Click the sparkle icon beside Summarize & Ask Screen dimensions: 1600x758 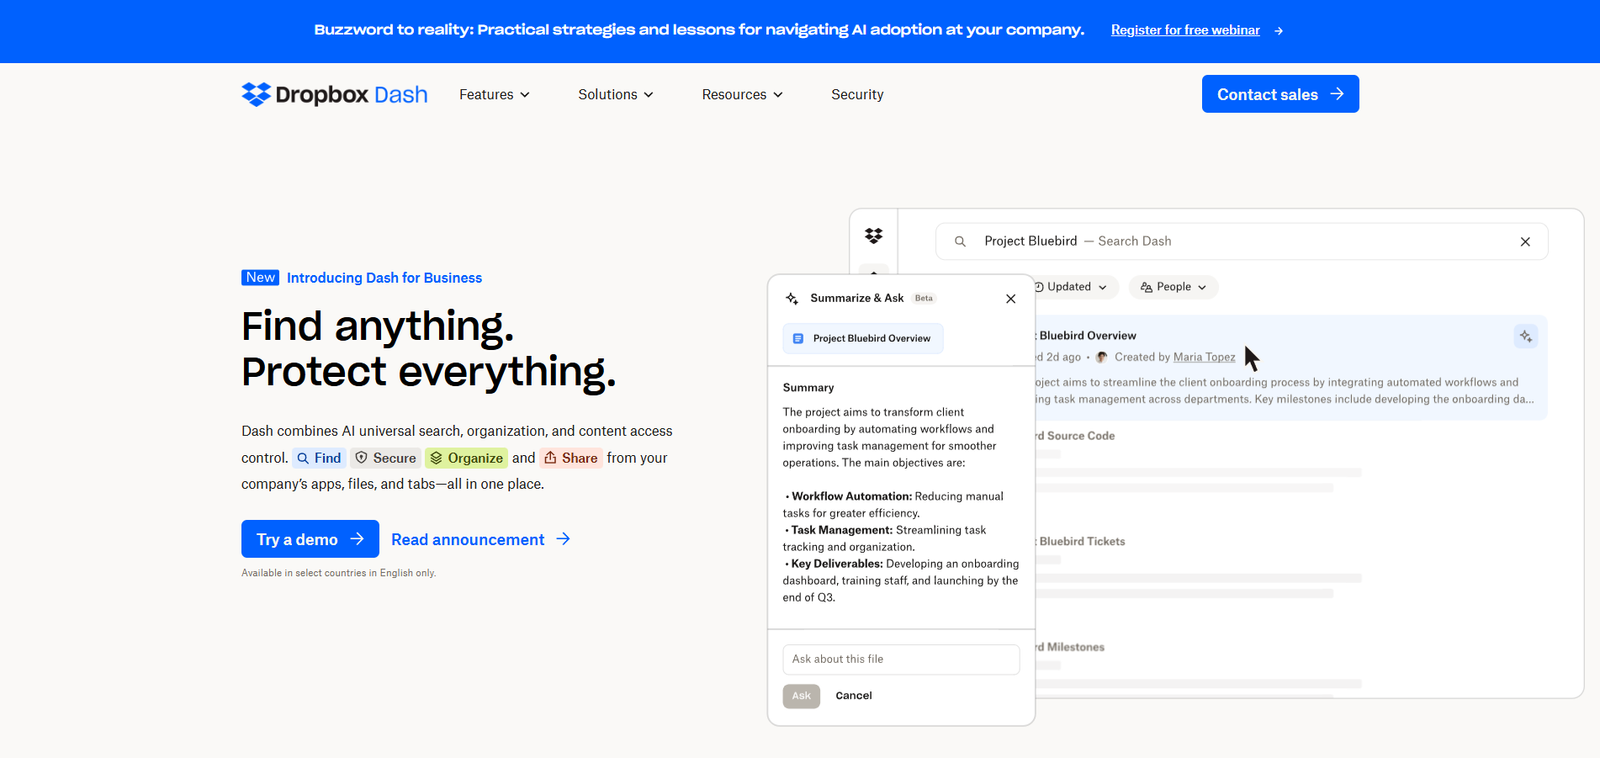click(x=792, y=299)
